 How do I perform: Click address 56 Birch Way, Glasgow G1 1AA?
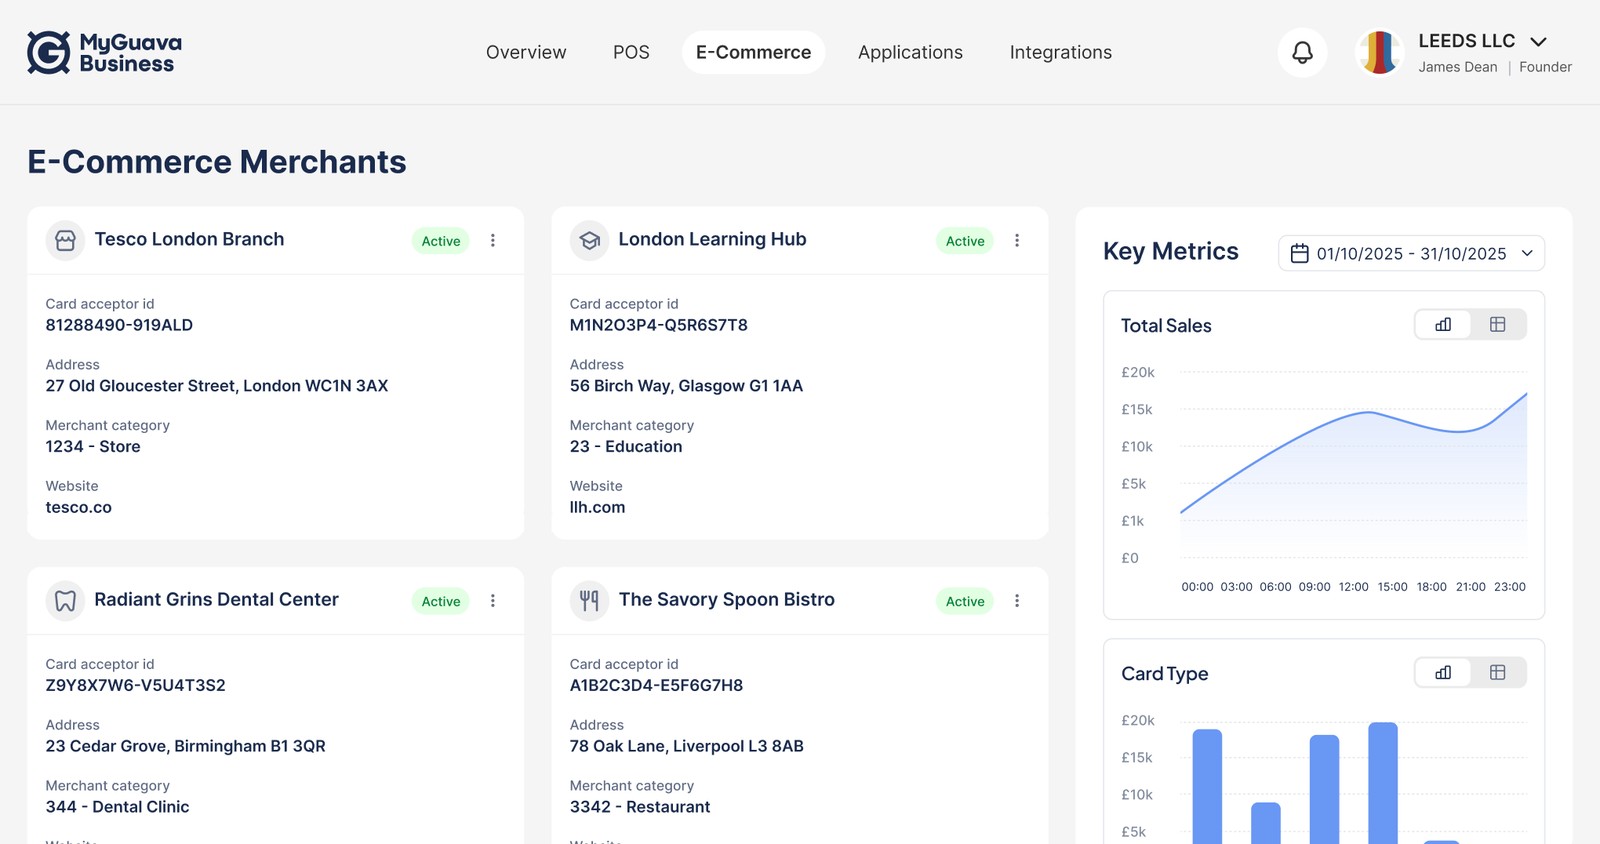click(686, 386)
